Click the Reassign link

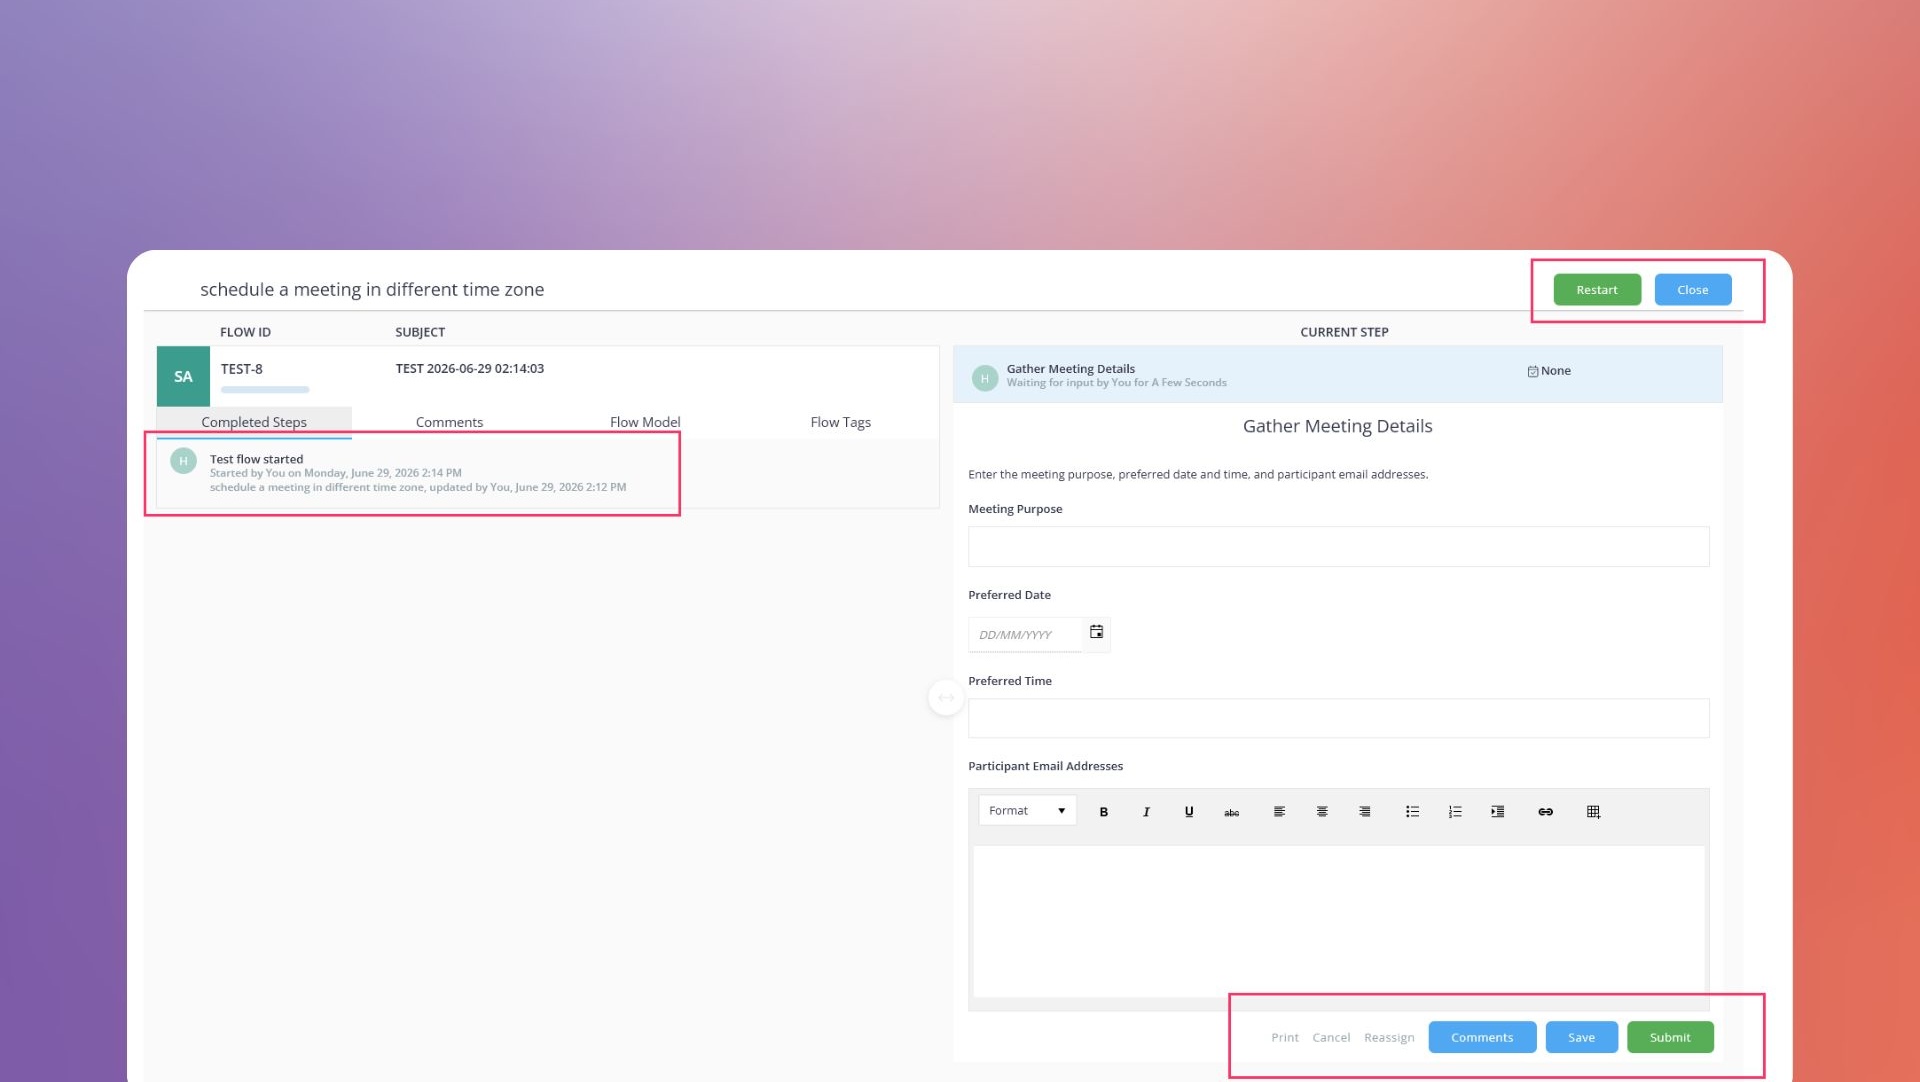tap(1389, 1038)
